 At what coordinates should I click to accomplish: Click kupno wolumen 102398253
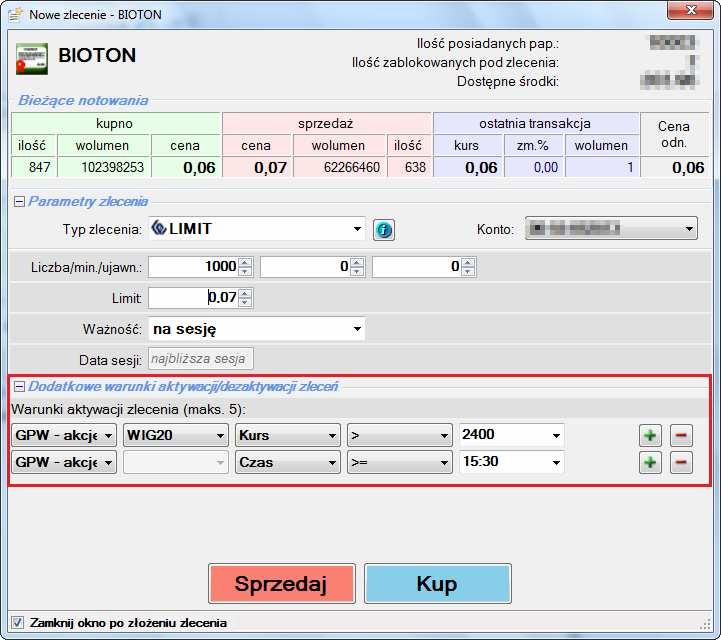[x=112, y=167]
